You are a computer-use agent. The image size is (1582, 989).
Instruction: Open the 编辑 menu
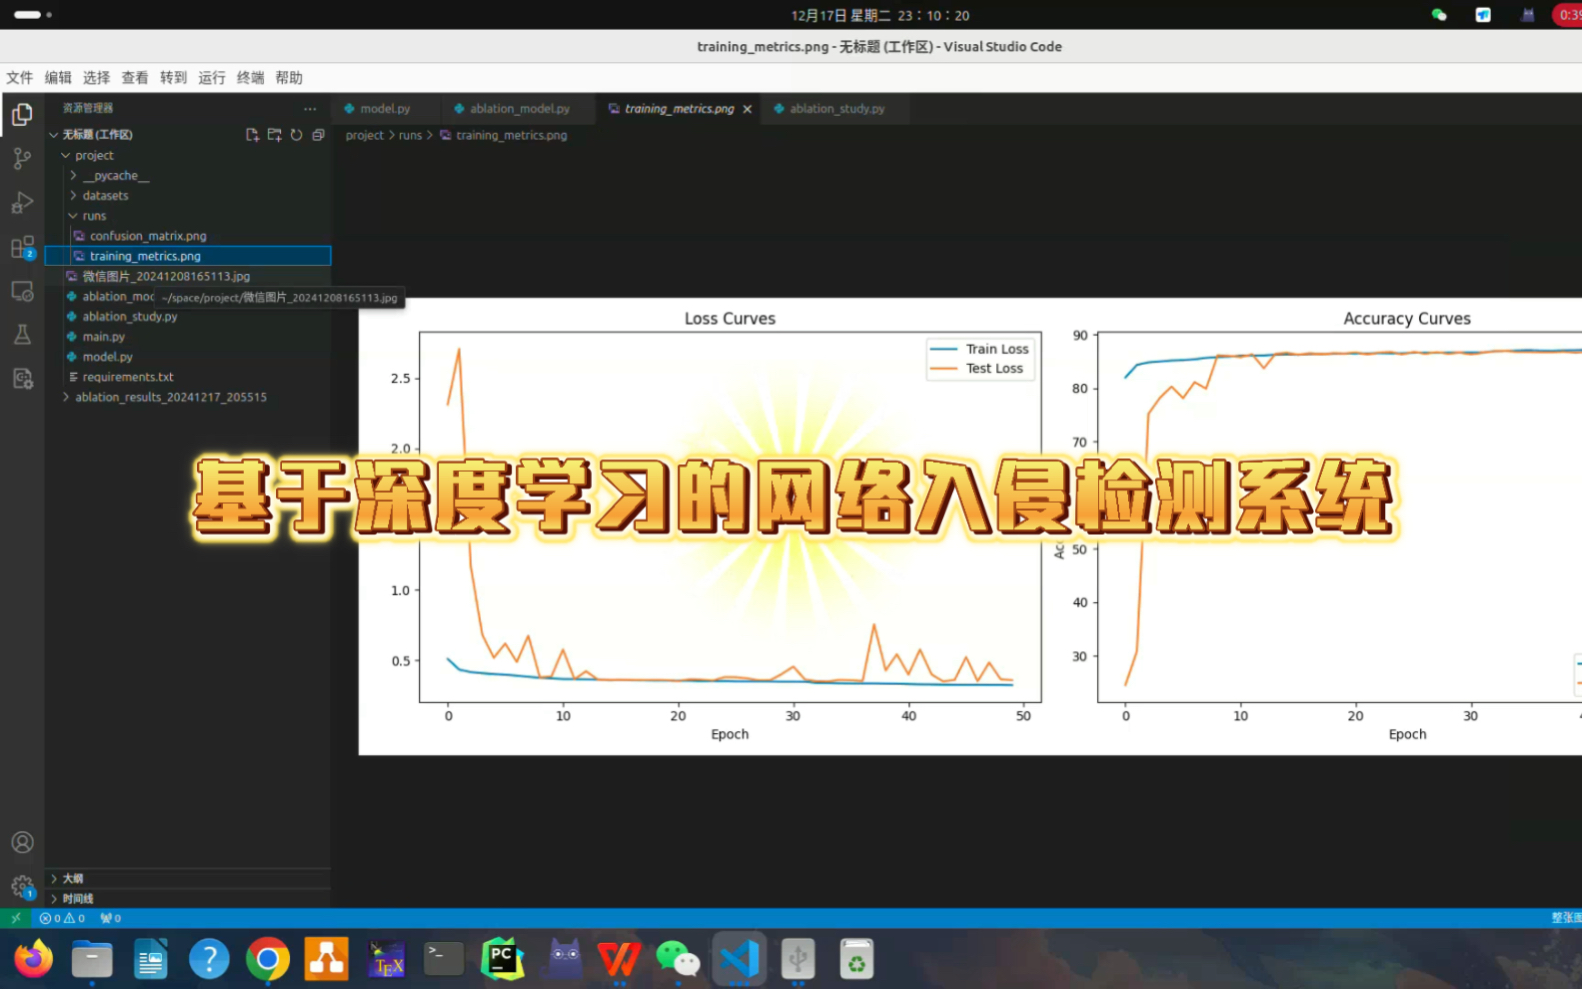tap(58, 78)
